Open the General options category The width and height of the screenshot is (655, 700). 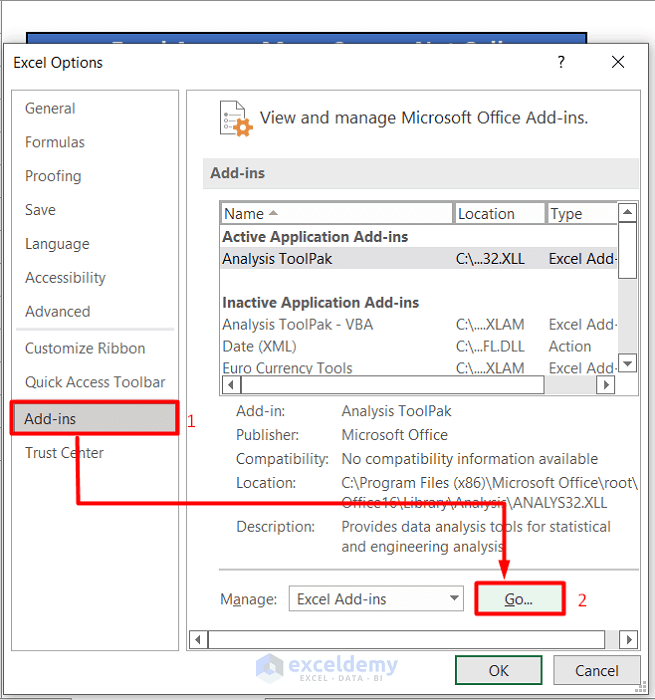coord(50,108)
